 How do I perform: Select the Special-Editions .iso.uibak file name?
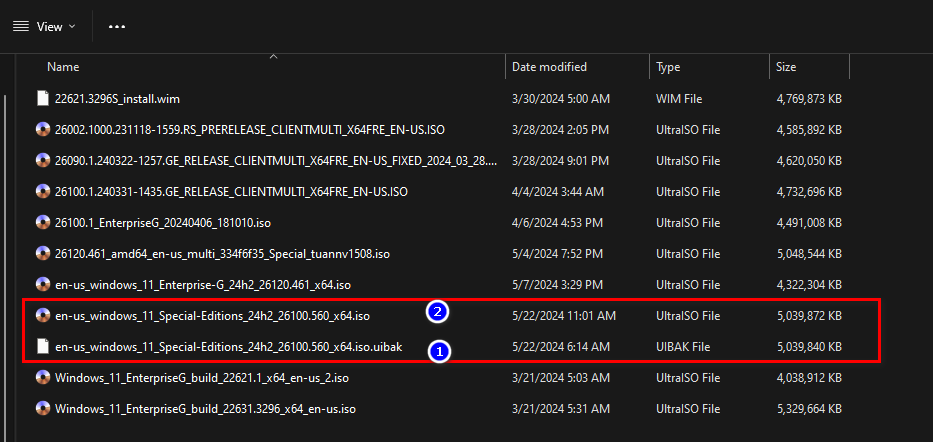[228, 347]
